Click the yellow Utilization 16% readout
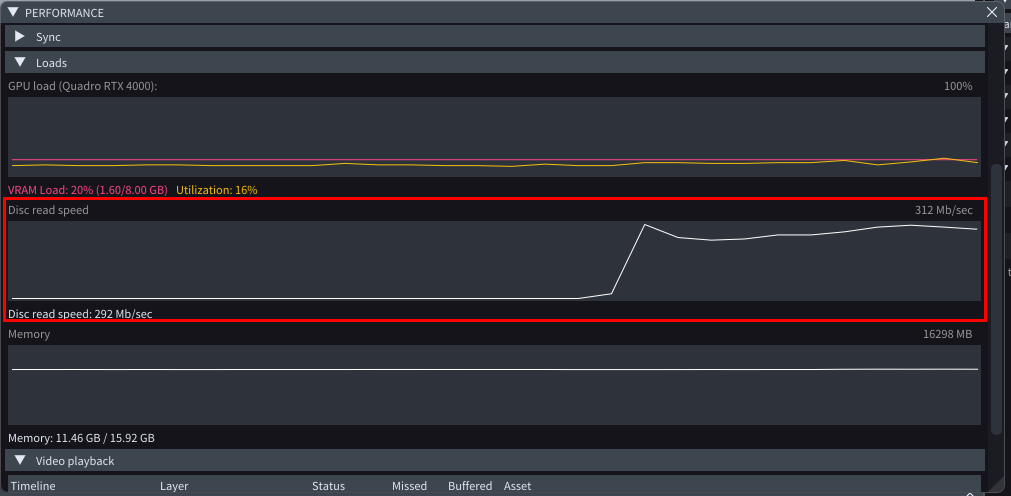 pyautogui.click(x=216, y=190)
